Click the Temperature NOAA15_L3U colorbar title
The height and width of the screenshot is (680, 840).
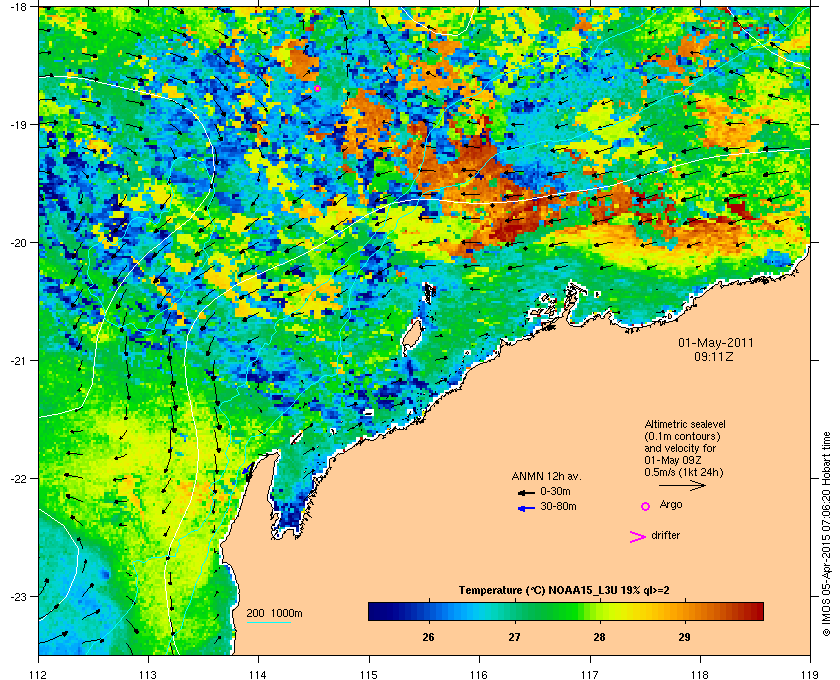pos(564,591)
